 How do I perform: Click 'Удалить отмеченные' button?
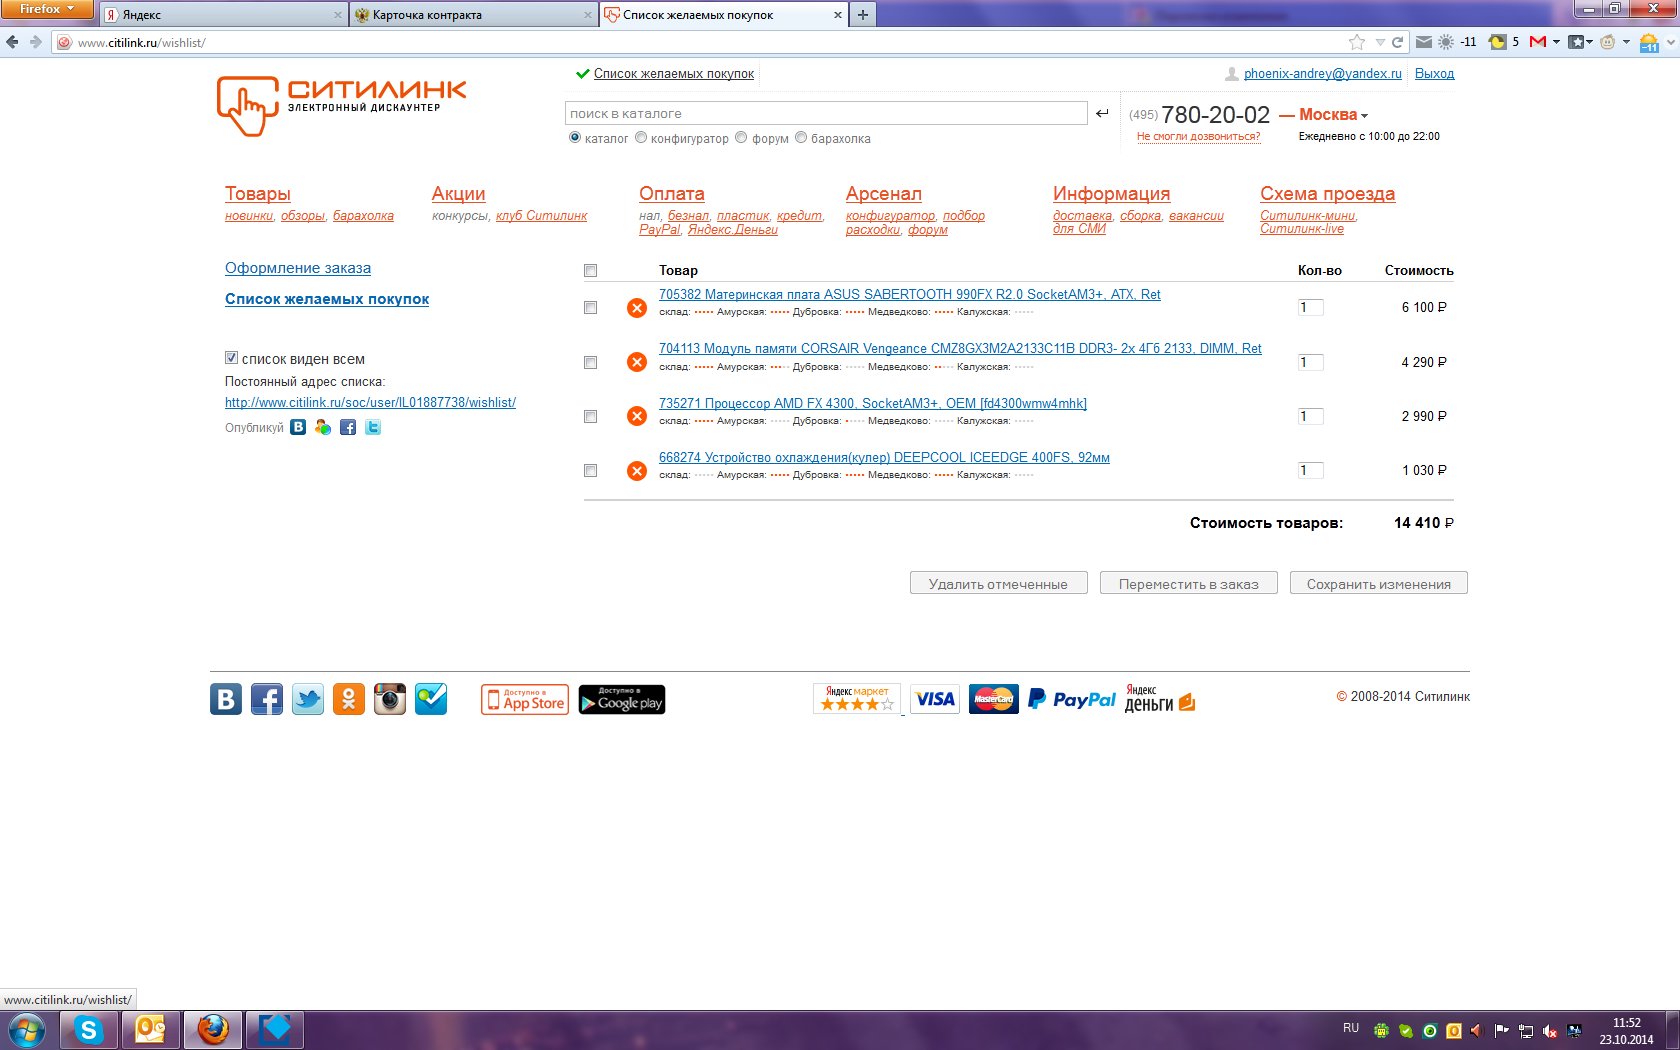[999, 583]
